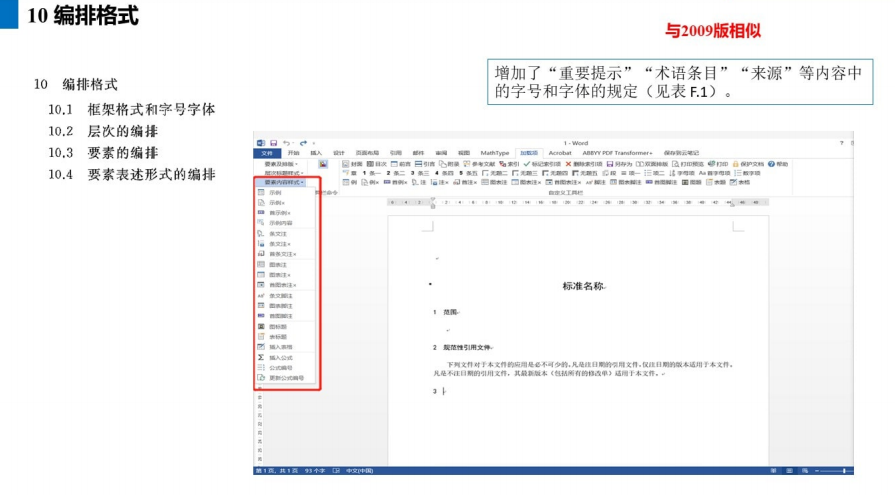
Task: Choose 插入公式 from the dropdown list
Action: 282,357
